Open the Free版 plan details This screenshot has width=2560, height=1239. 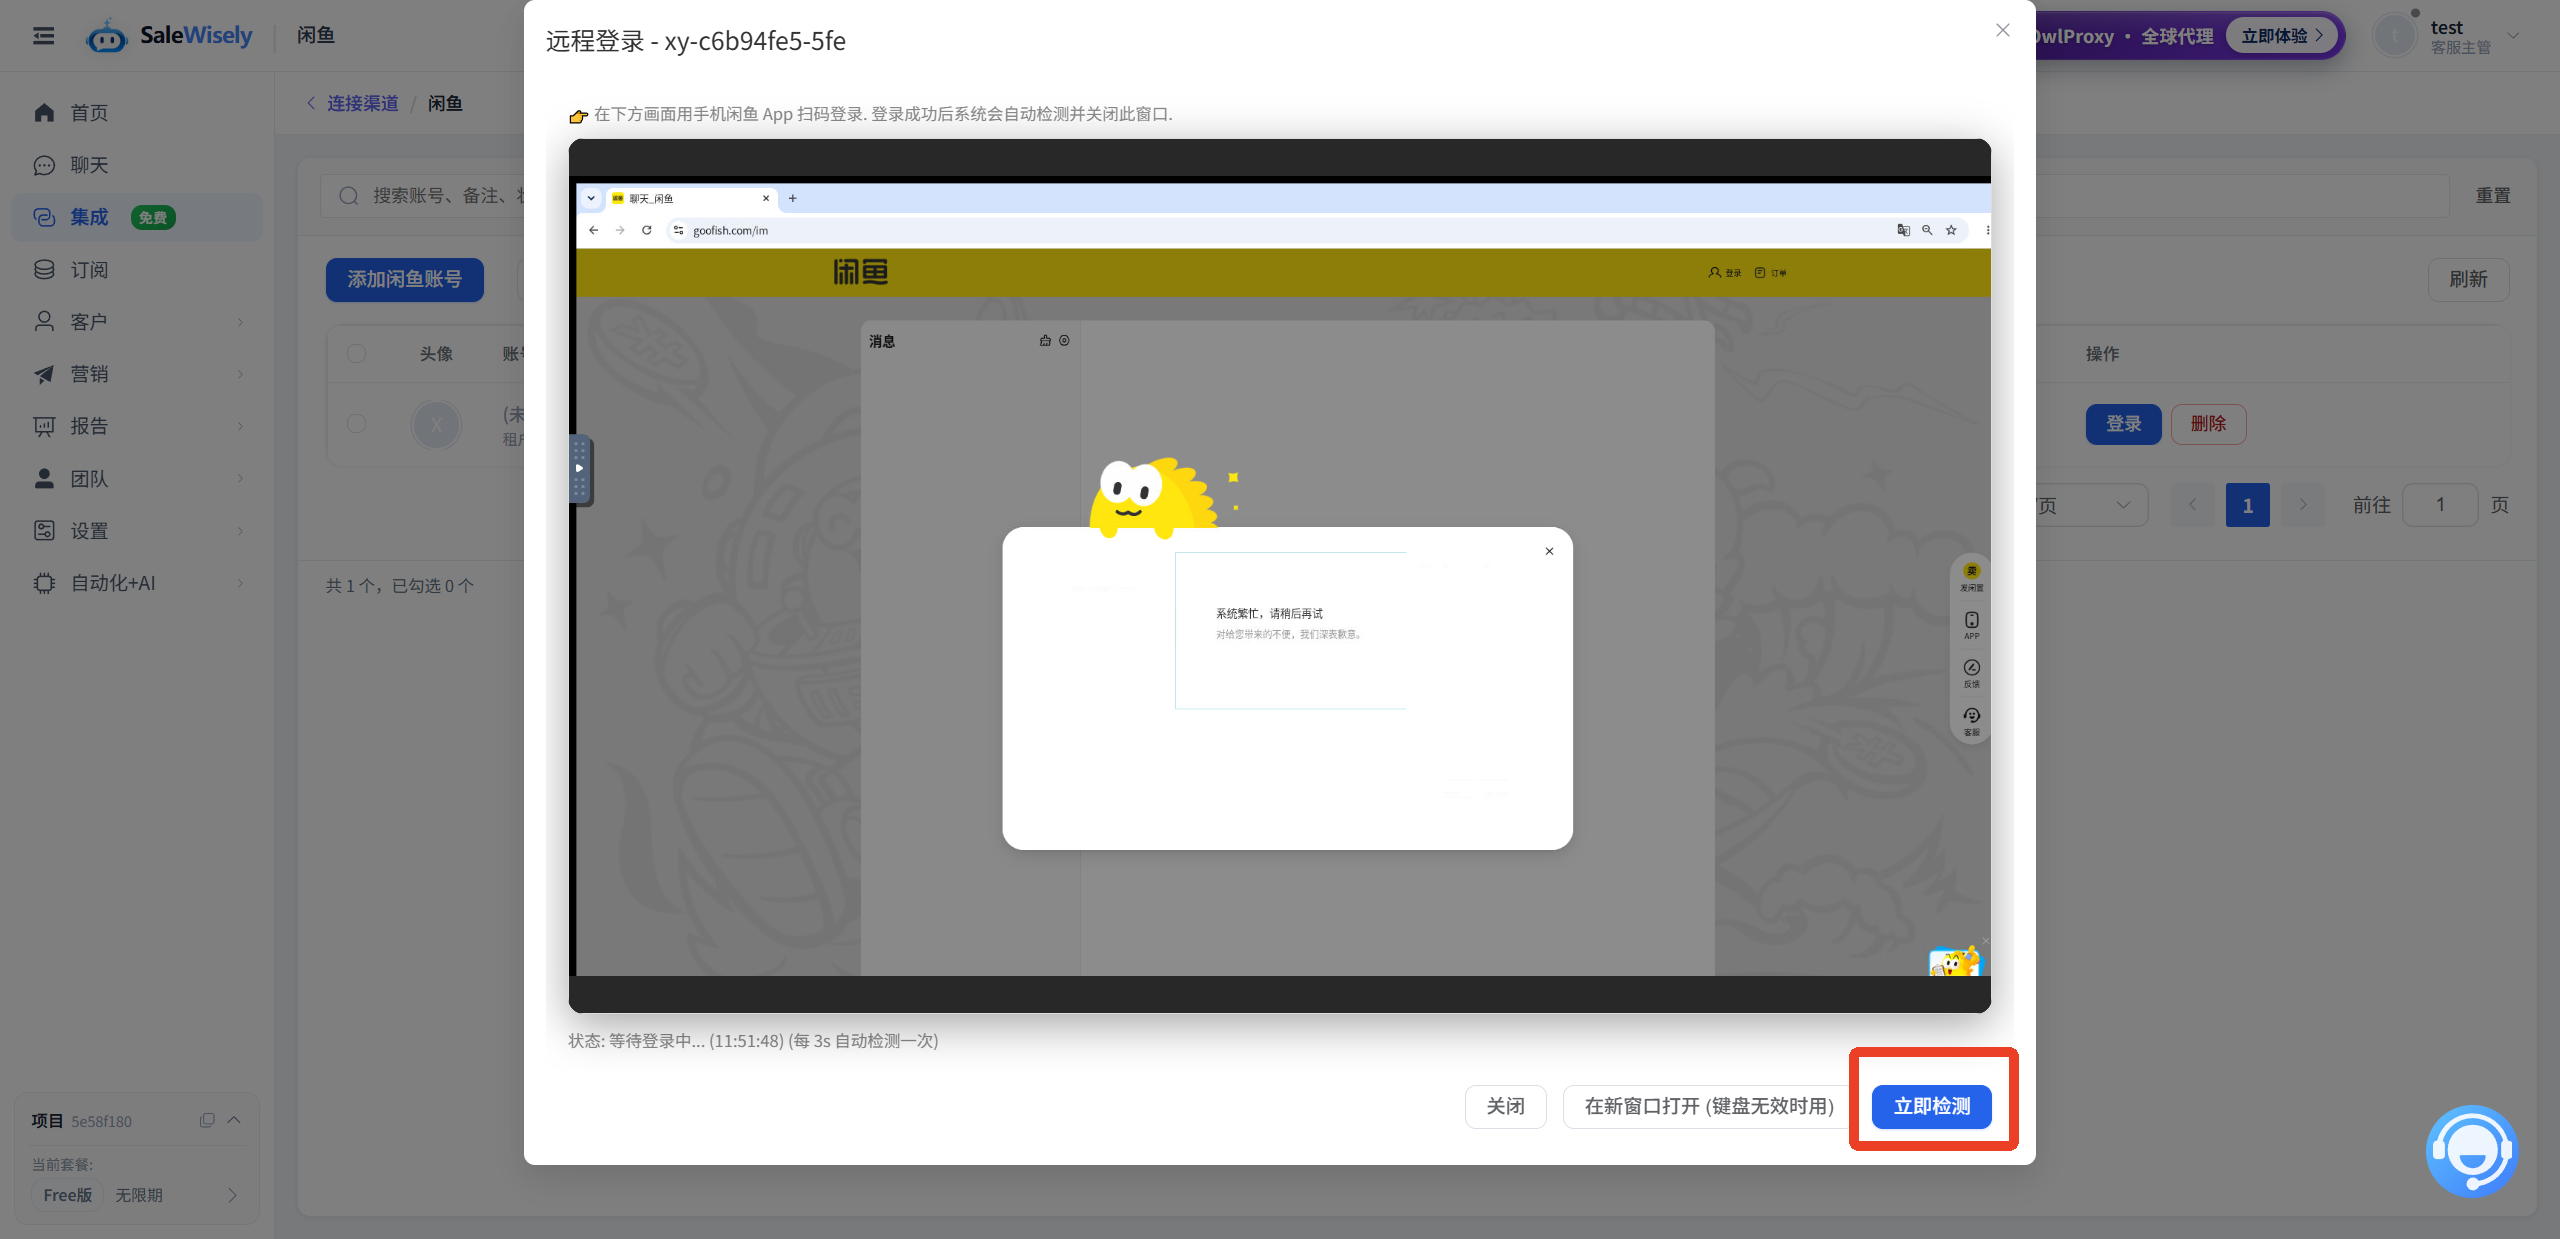point(137,1195)
